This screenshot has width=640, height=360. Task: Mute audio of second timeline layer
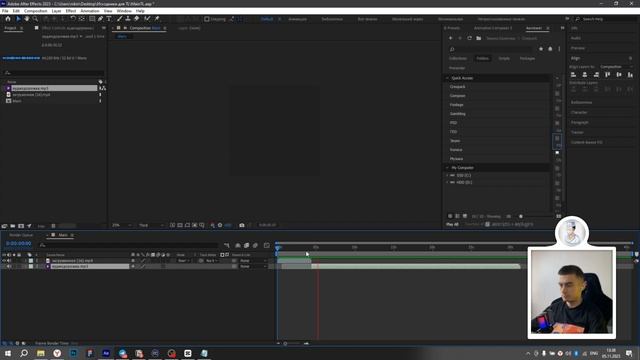(9, 267)
